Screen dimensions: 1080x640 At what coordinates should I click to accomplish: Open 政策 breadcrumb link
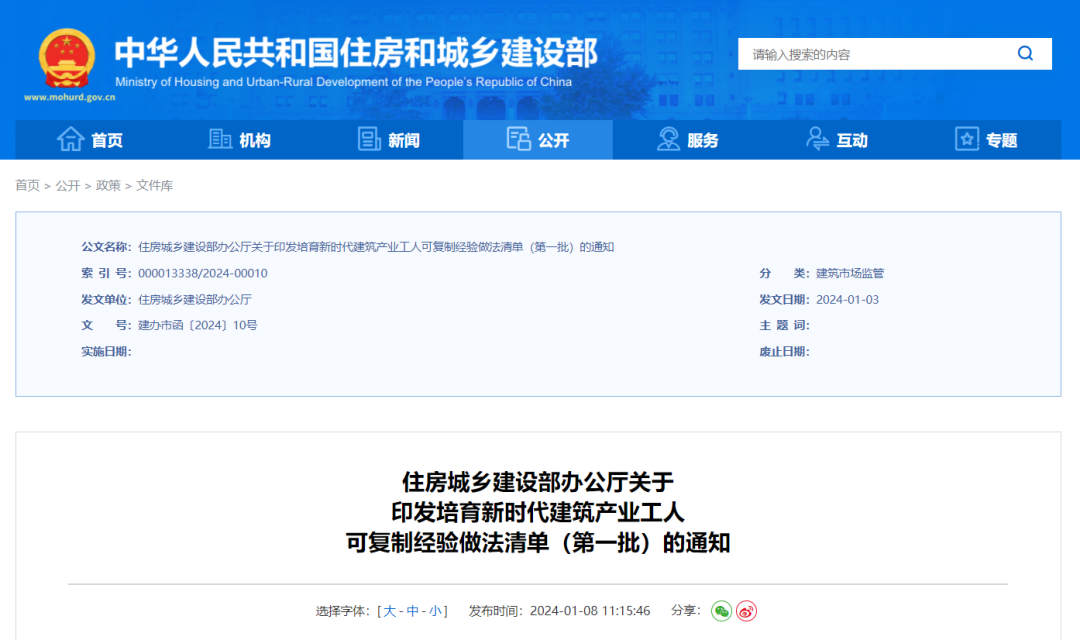point(108,186)
